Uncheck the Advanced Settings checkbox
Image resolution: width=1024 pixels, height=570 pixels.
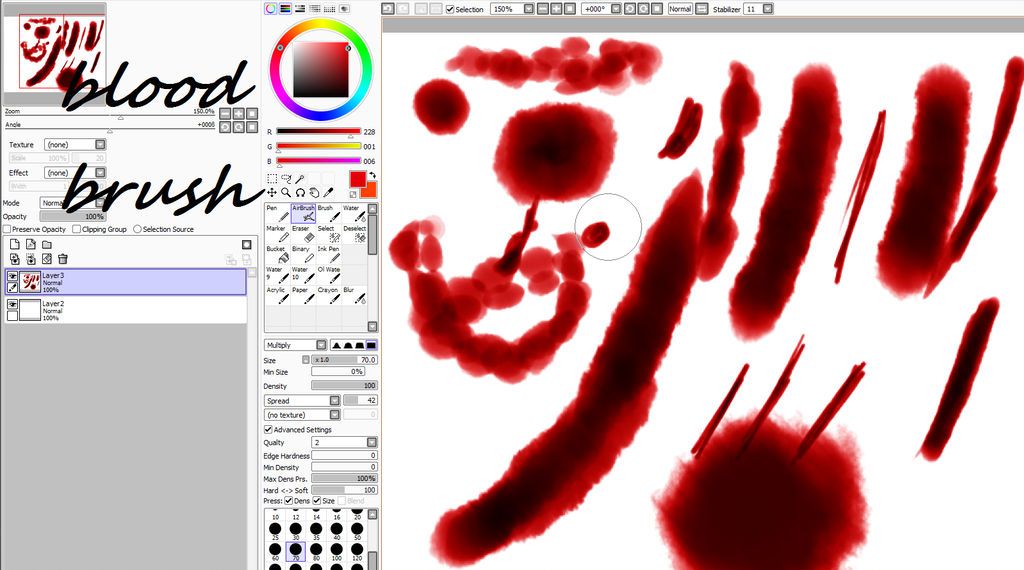268,430
